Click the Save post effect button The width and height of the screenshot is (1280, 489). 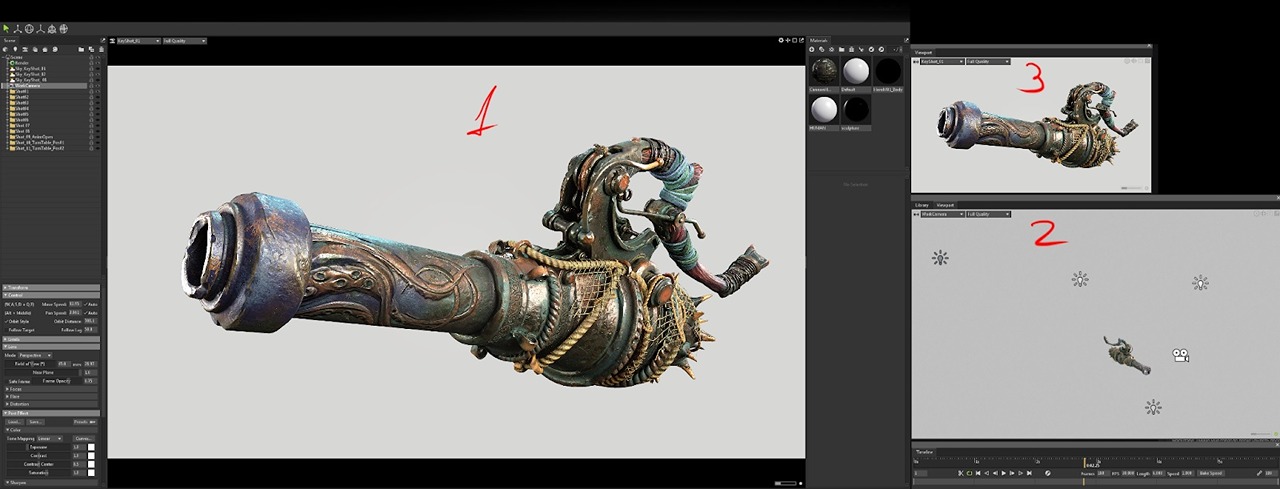tap(36, 422)
